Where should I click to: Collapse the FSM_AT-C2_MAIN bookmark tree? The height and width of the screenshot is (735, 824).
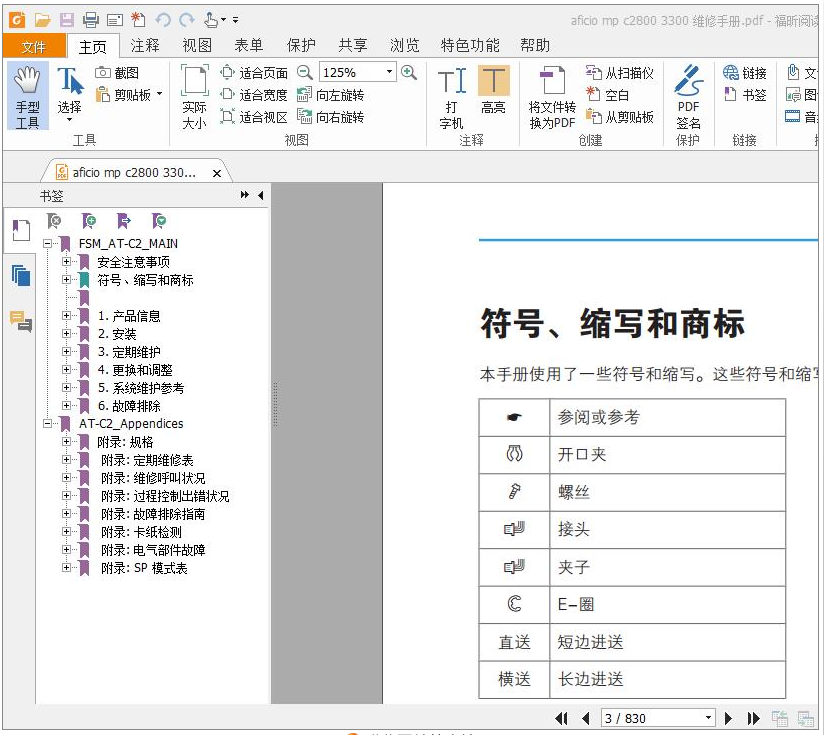[x=48, y=243]
